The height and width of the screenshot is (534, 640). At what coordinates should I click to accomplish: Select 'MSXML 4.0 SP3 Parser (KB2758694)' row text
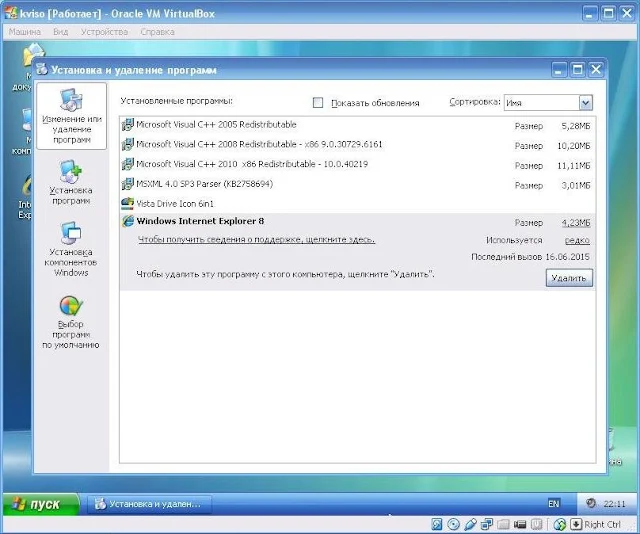204,184
